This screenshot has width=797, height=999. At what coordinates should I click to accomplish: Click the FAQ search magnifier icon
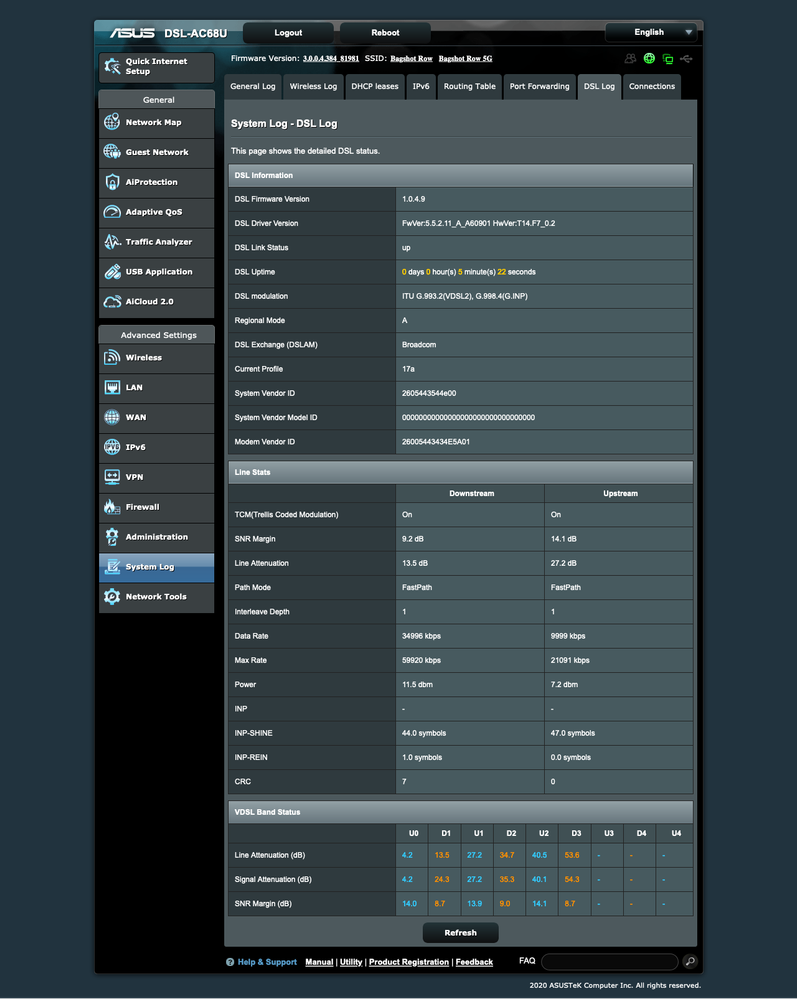point(689,961)
